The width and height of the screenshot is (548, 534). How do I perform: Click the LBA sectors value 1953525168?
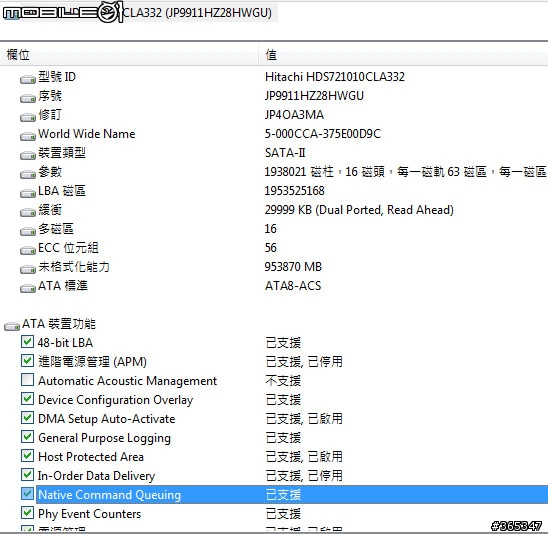[295, 191]
